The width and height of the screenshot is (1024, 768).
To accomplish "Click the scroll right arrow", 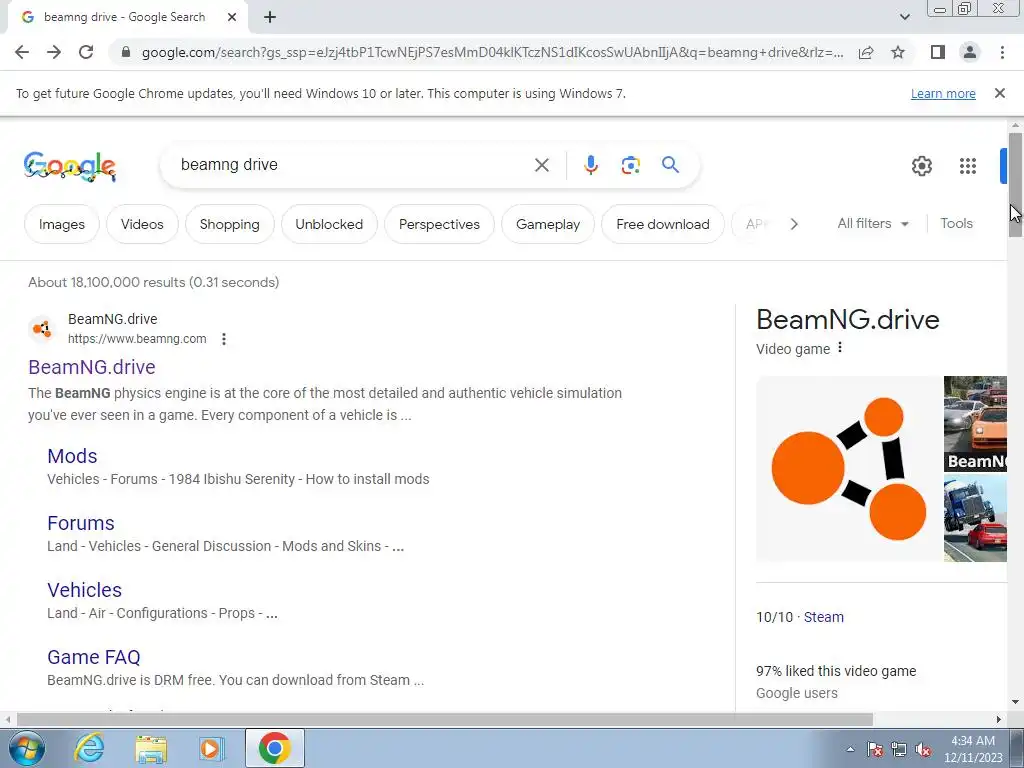I will tap(999, 719).
